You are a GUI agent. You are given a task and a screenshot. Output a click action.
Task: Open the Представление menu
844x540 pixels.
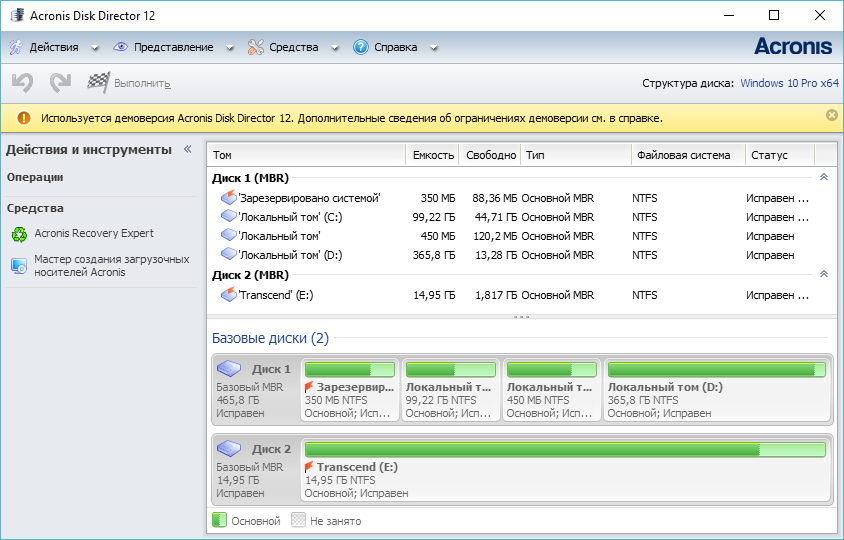click(173, 47)
